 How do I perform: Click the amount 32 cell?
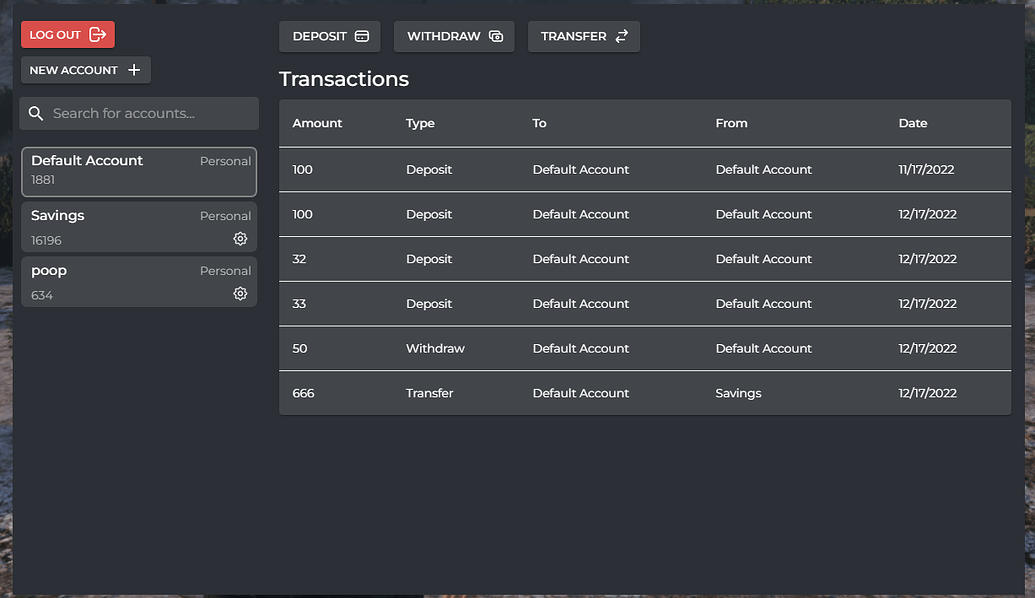(x=299, y=259)
